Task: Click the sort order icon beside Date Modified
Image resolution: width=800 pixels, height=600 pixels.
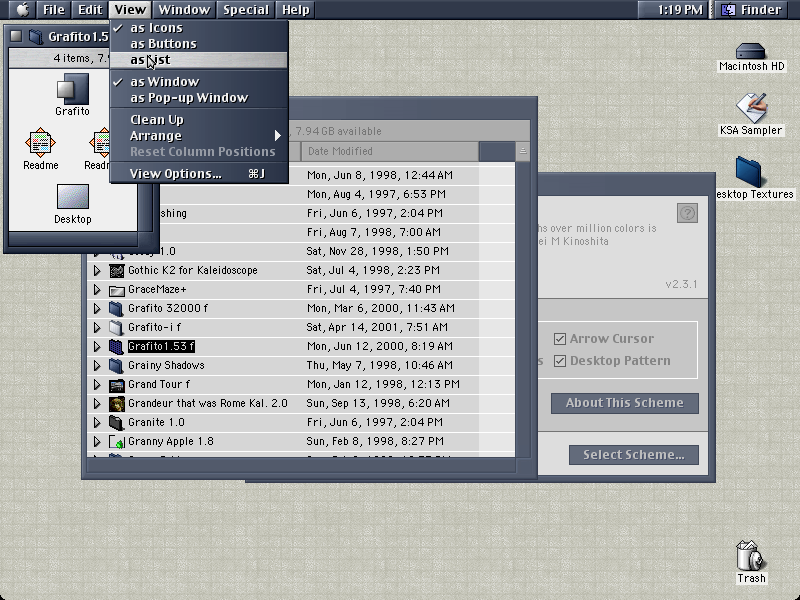Action: click(522, 151)
